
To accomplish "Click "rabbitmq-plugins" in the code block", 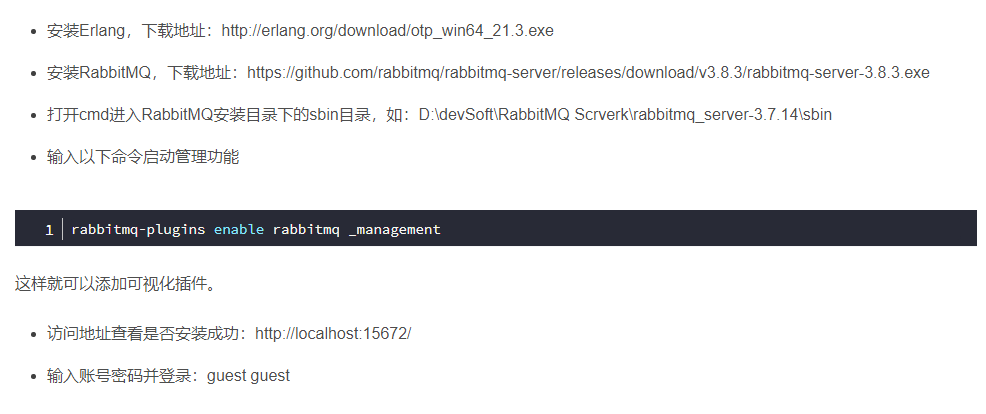I will 138,229.
